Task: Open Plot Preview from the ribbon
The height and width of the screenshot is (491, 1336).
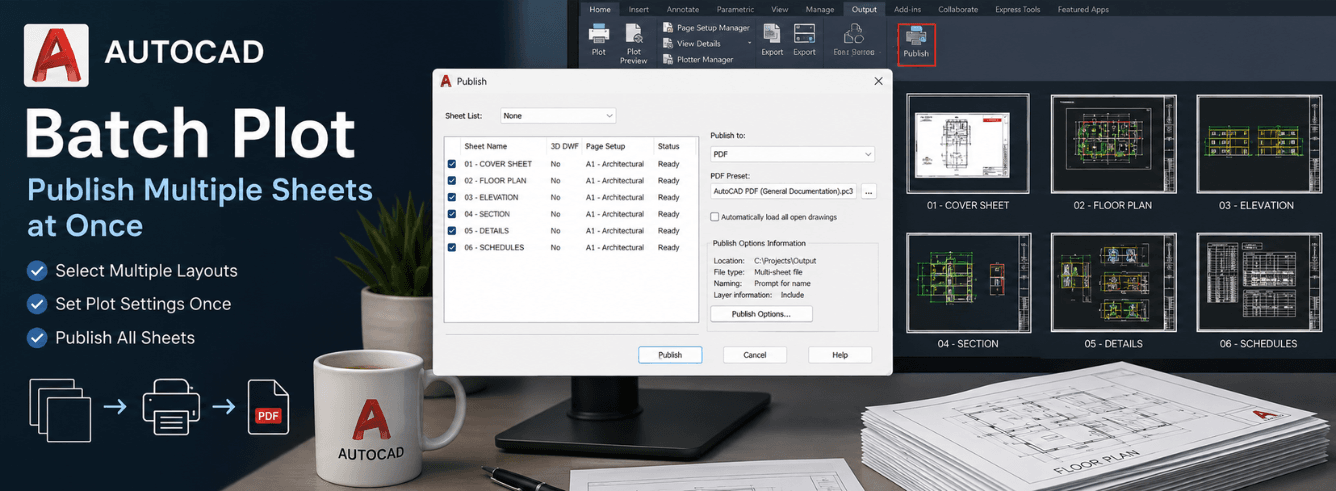Action: tap(634, 43)
